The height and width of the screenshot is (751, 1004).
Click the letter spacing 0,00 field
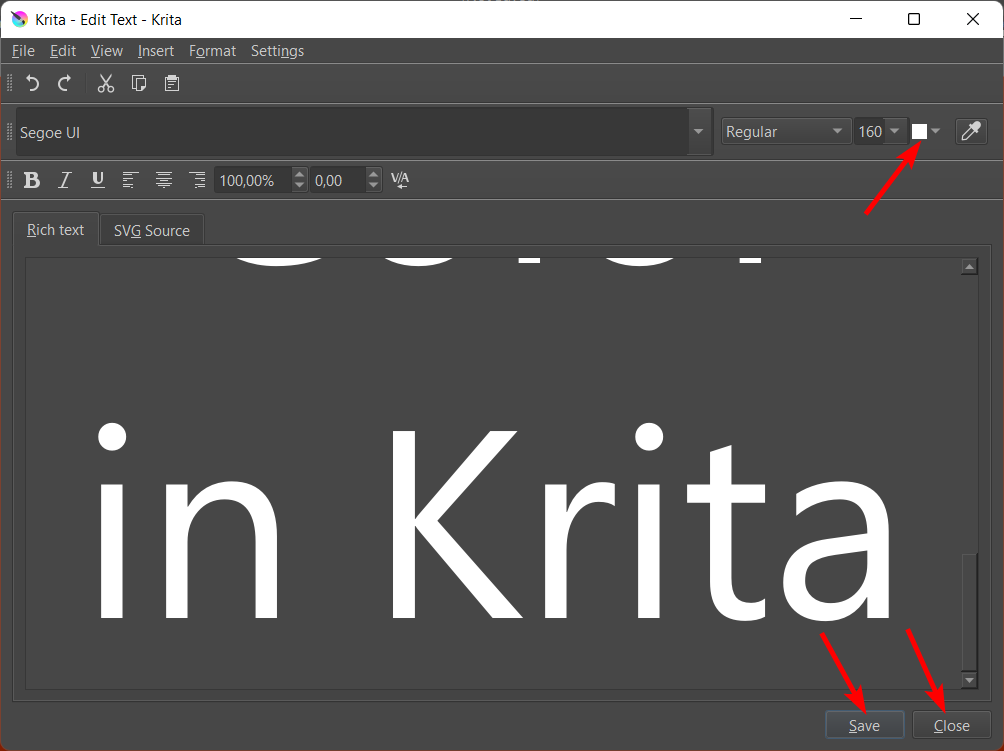click(x=338, y=181)
